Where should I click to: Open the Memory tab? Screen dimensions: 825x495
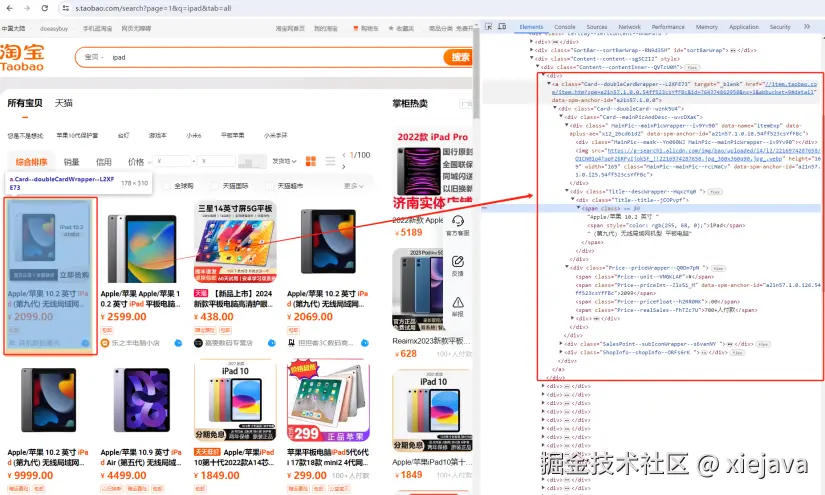[x=707, y=27]
